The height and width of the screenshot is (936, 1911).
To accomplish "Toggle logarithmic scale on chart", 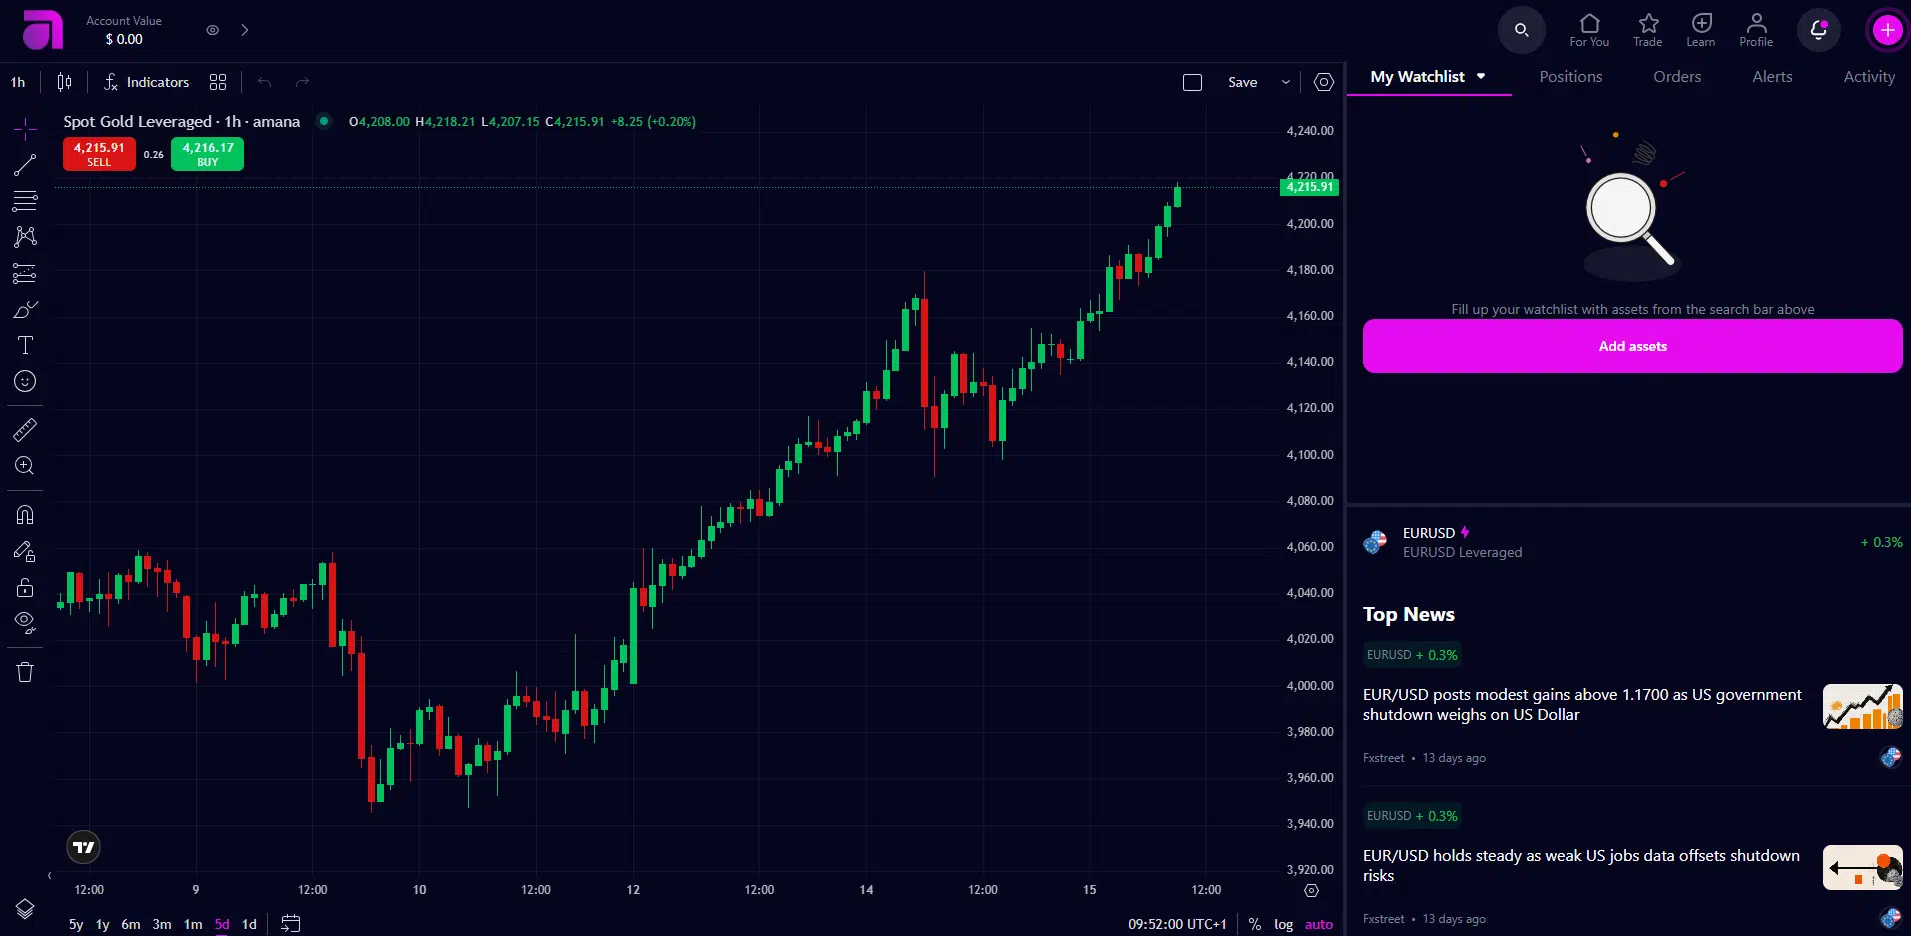I will click(x=1283, y=924).
